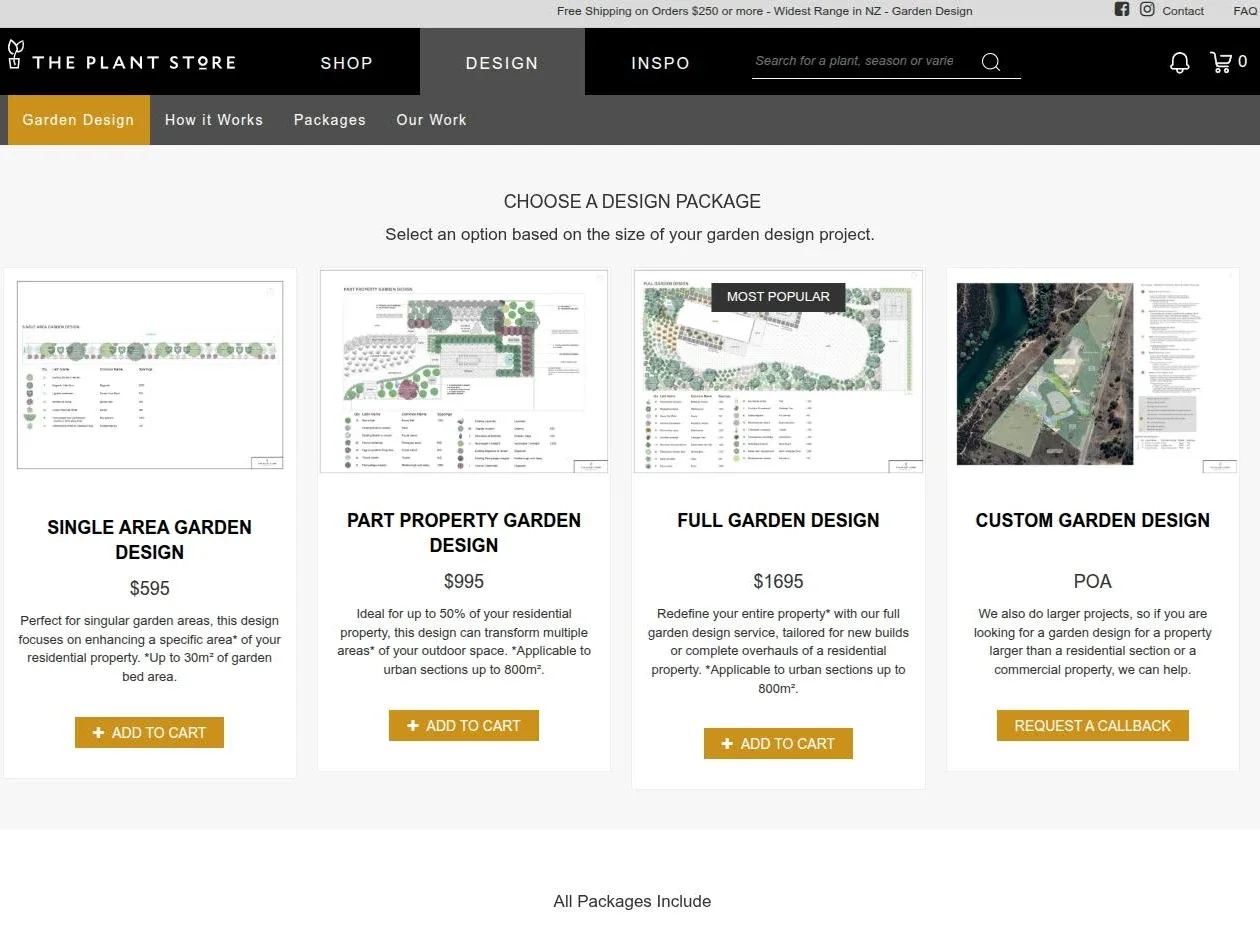1260x944 pixels.
Task: Click the Full Garden Design title
Action: (x=778, y=520)
